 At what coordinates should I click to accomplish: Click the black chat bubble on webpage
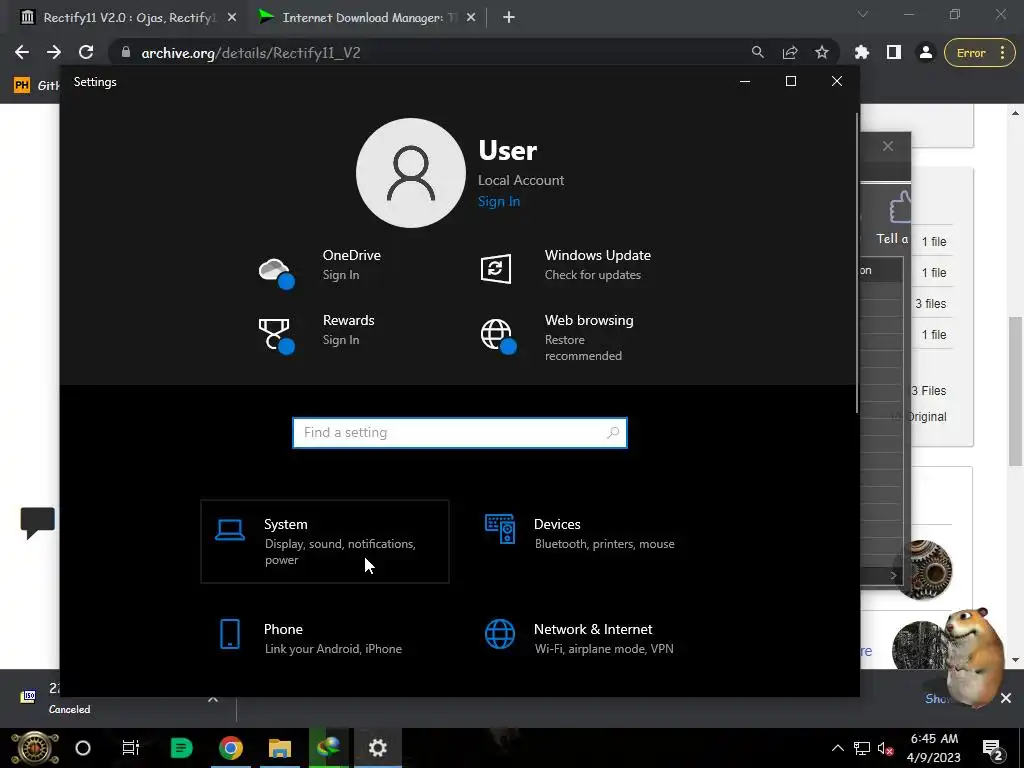[37, 523]
